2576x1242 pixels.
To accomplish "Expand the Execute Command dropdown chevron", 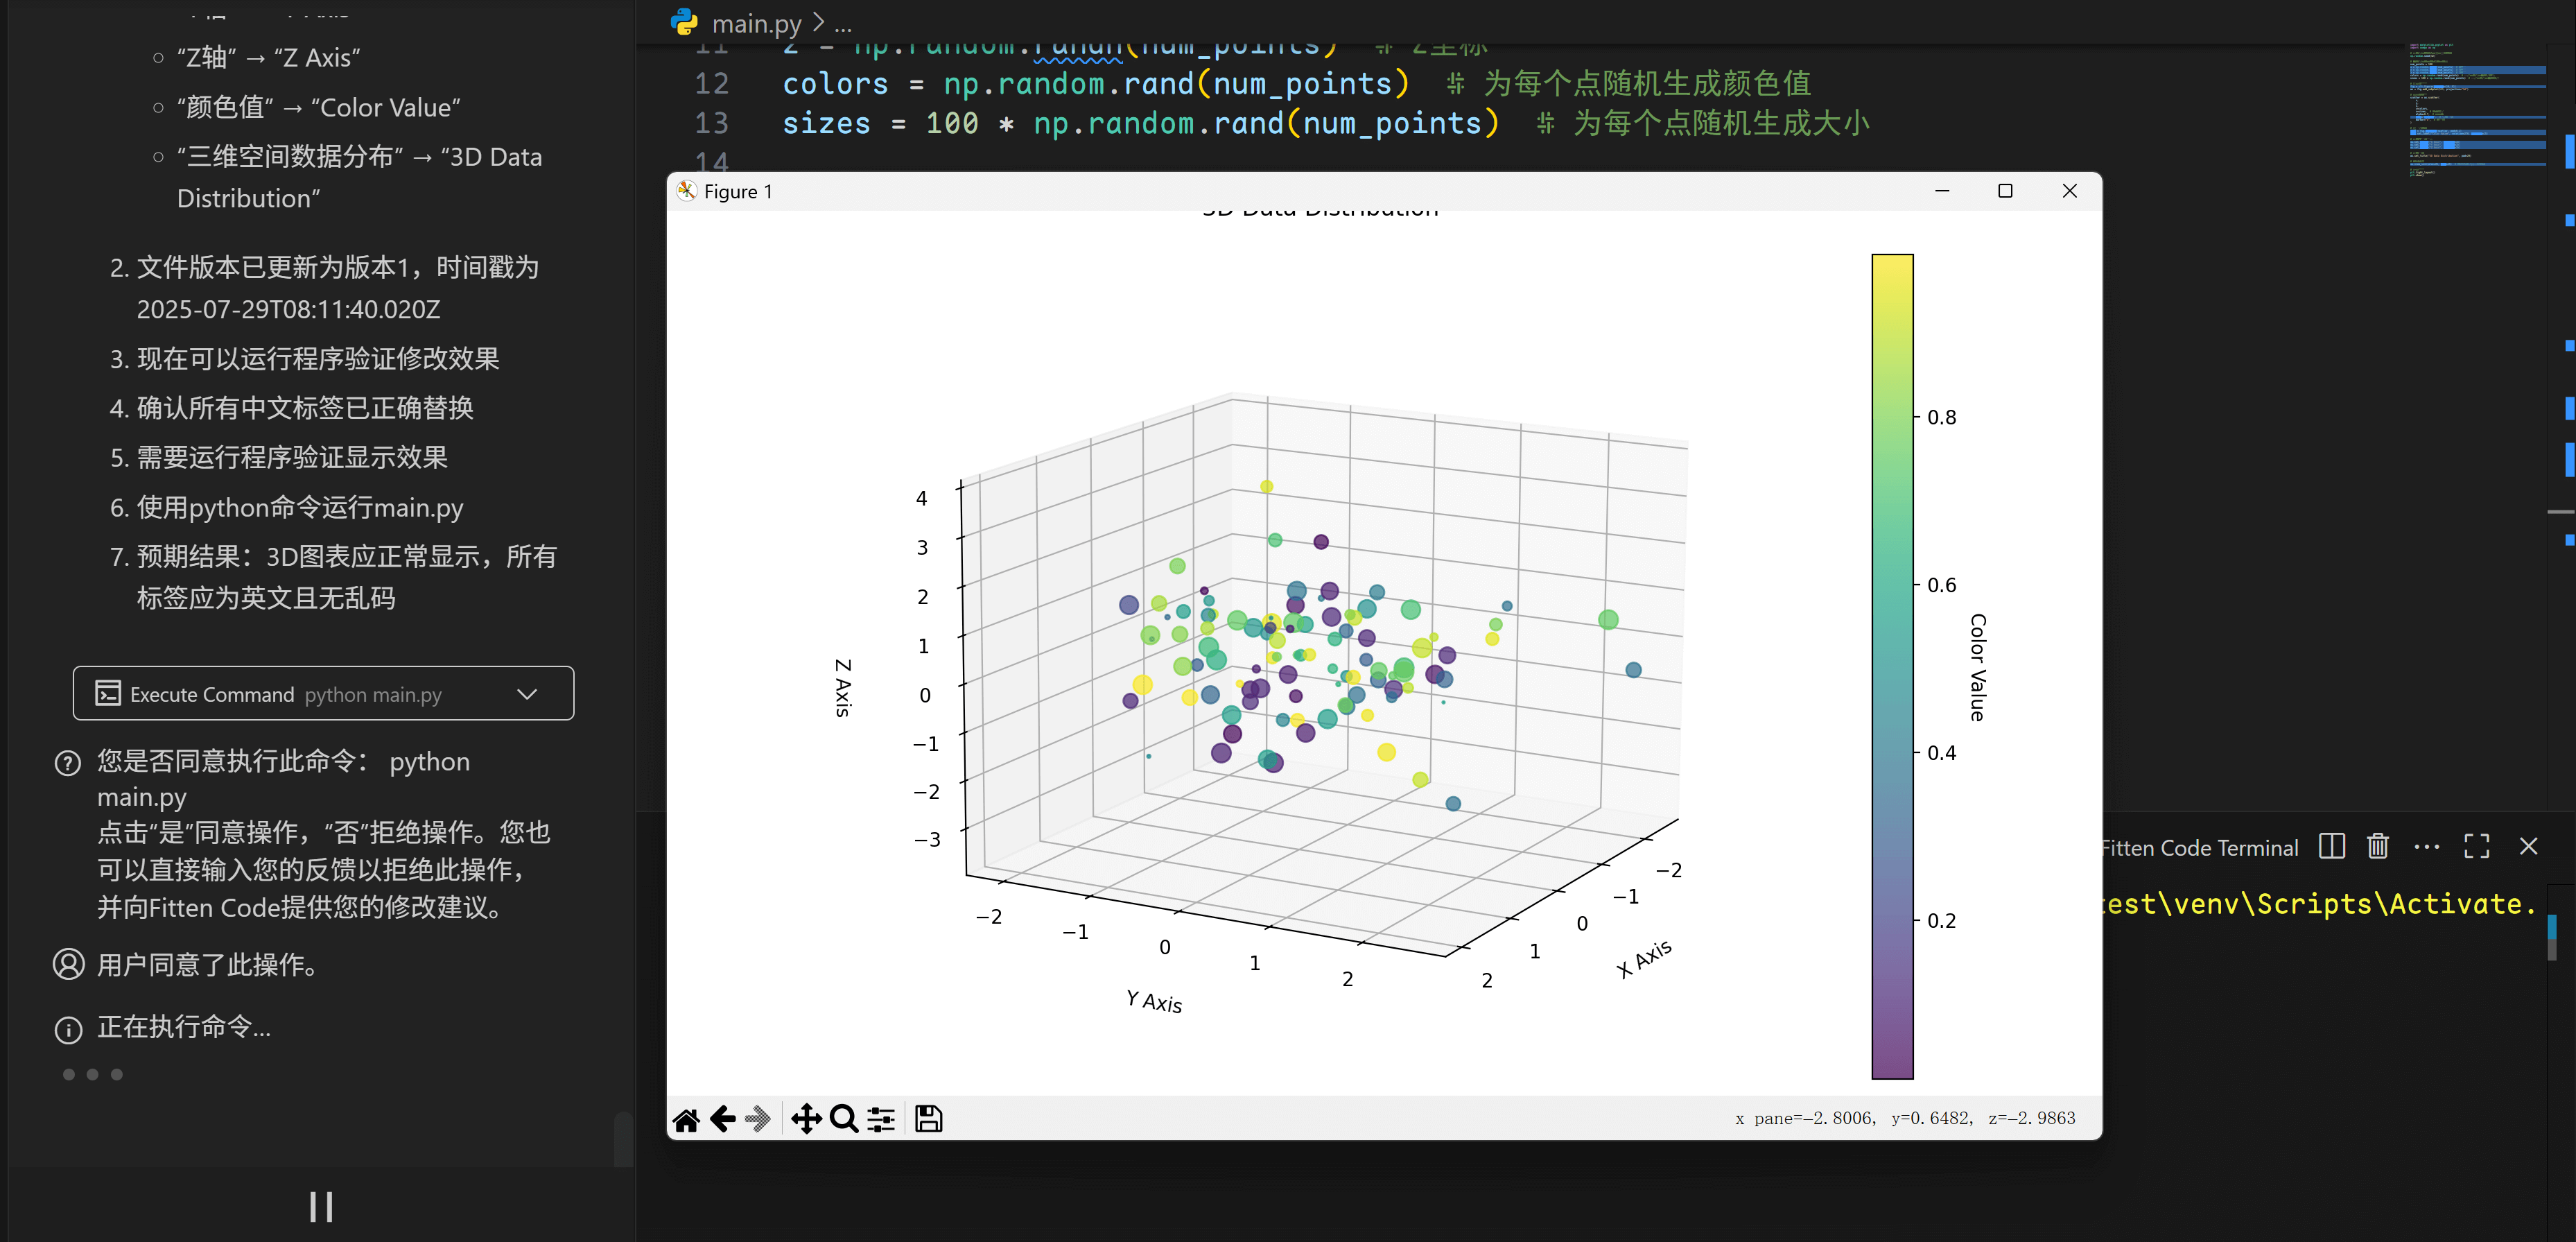I will coord(527,694).
